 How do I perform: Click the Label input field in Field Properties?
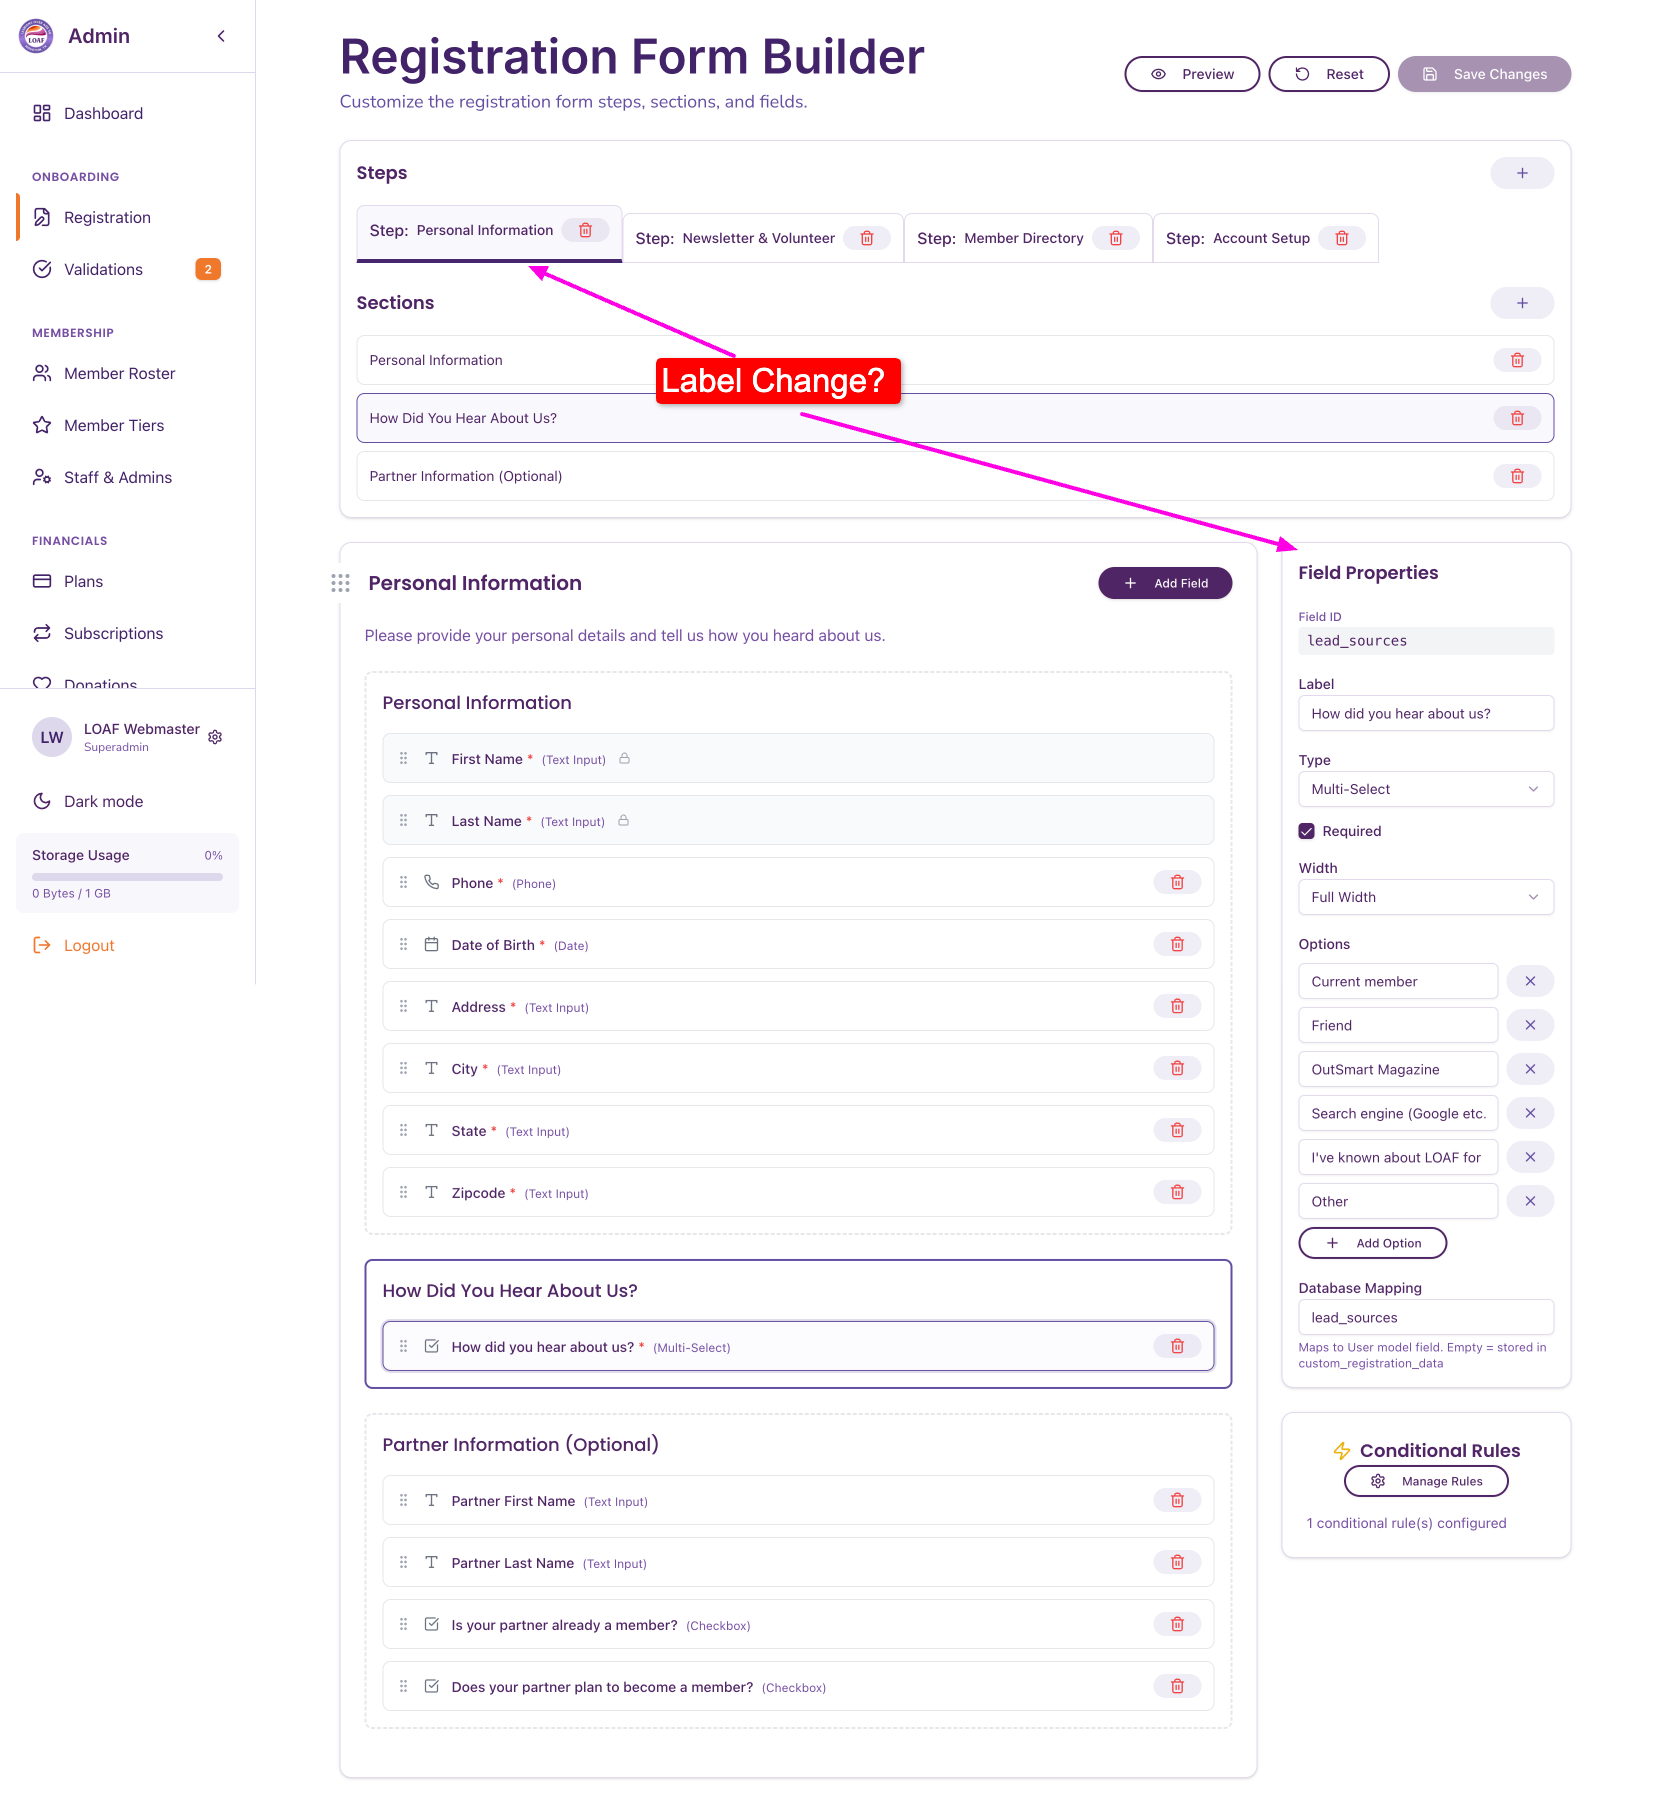(1425, 713)
